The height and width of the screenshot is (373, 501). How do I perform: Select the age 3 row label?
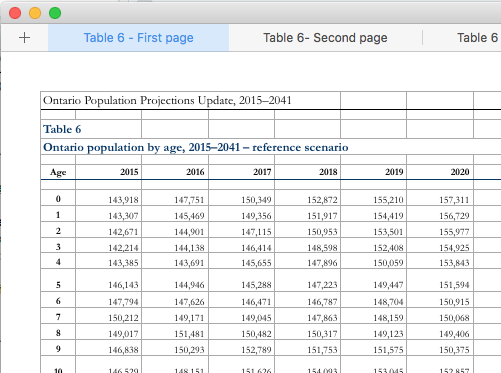(x=58, y=246)
